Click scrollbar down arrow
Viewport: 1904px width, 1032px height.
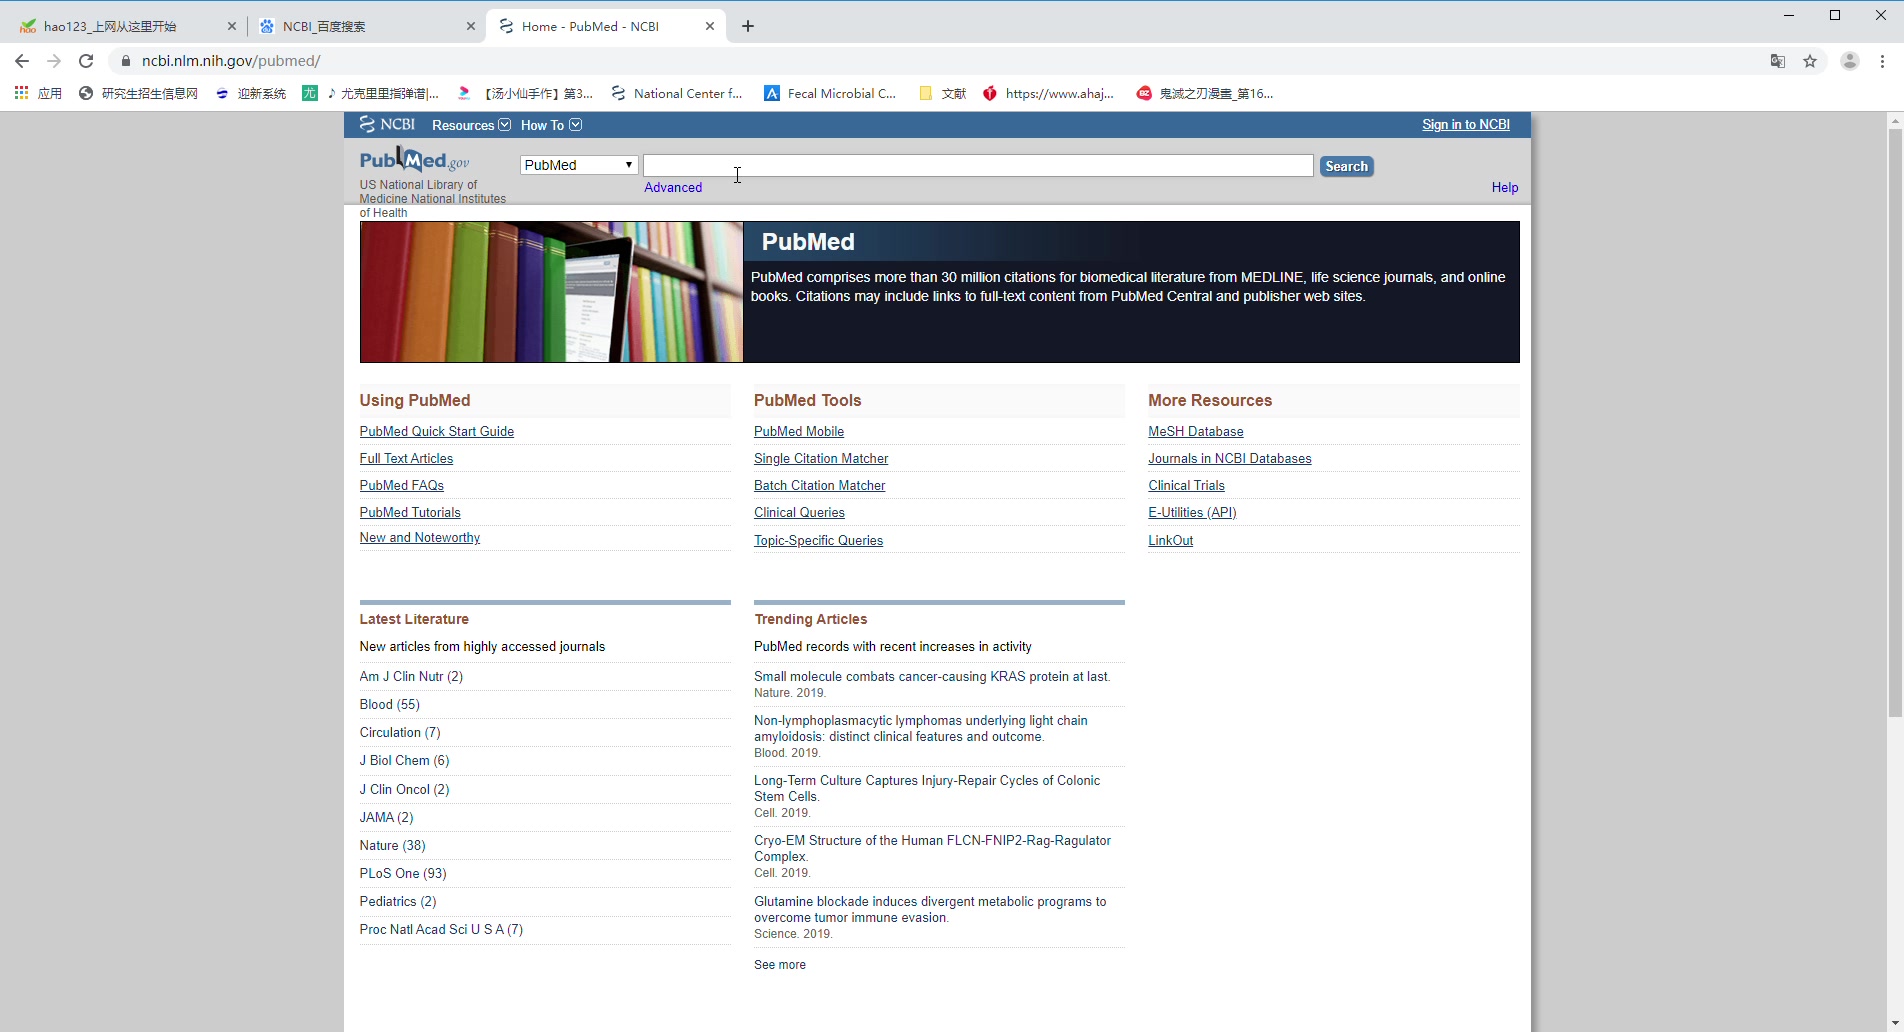[1895, 1024]
